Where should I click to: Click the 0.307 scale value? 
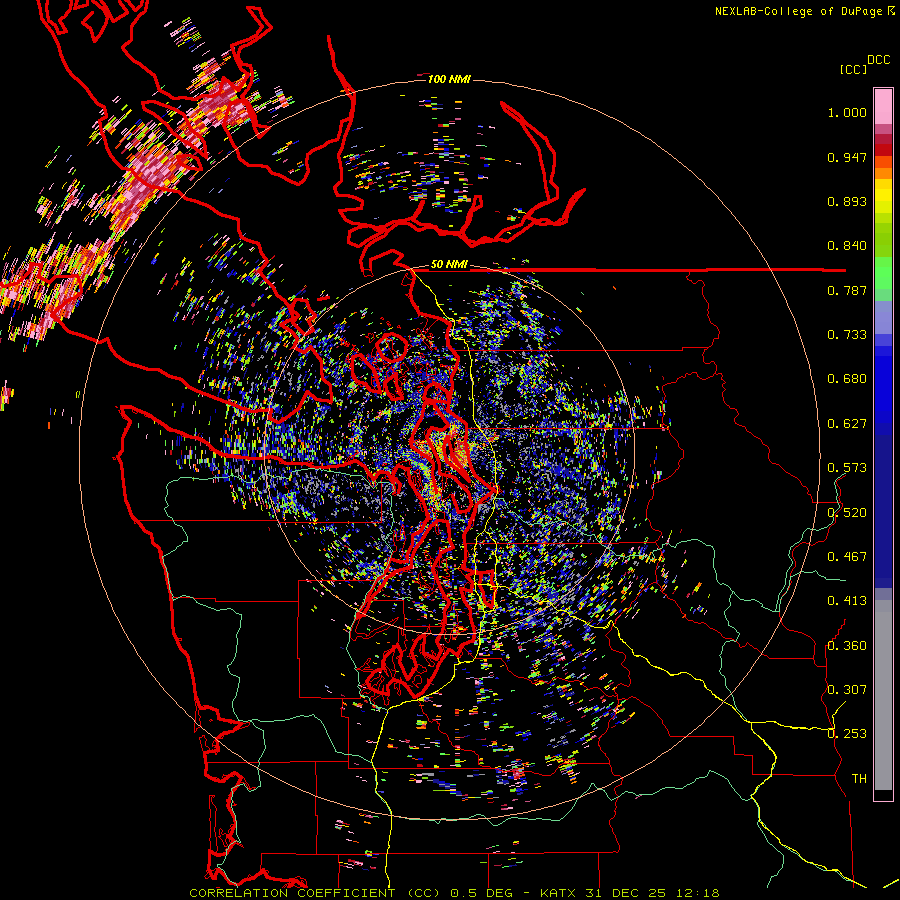[x=847, y=690]
